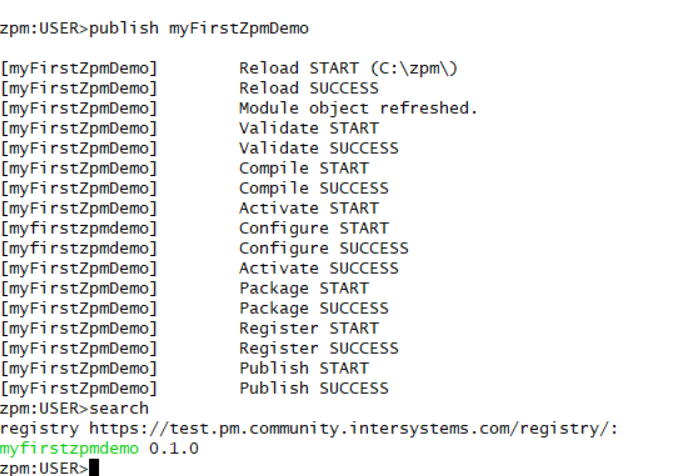Click the 'search' command at the prompt
Image resolution: width=697 pixels, height=476 pixels.
pos(119,408)
